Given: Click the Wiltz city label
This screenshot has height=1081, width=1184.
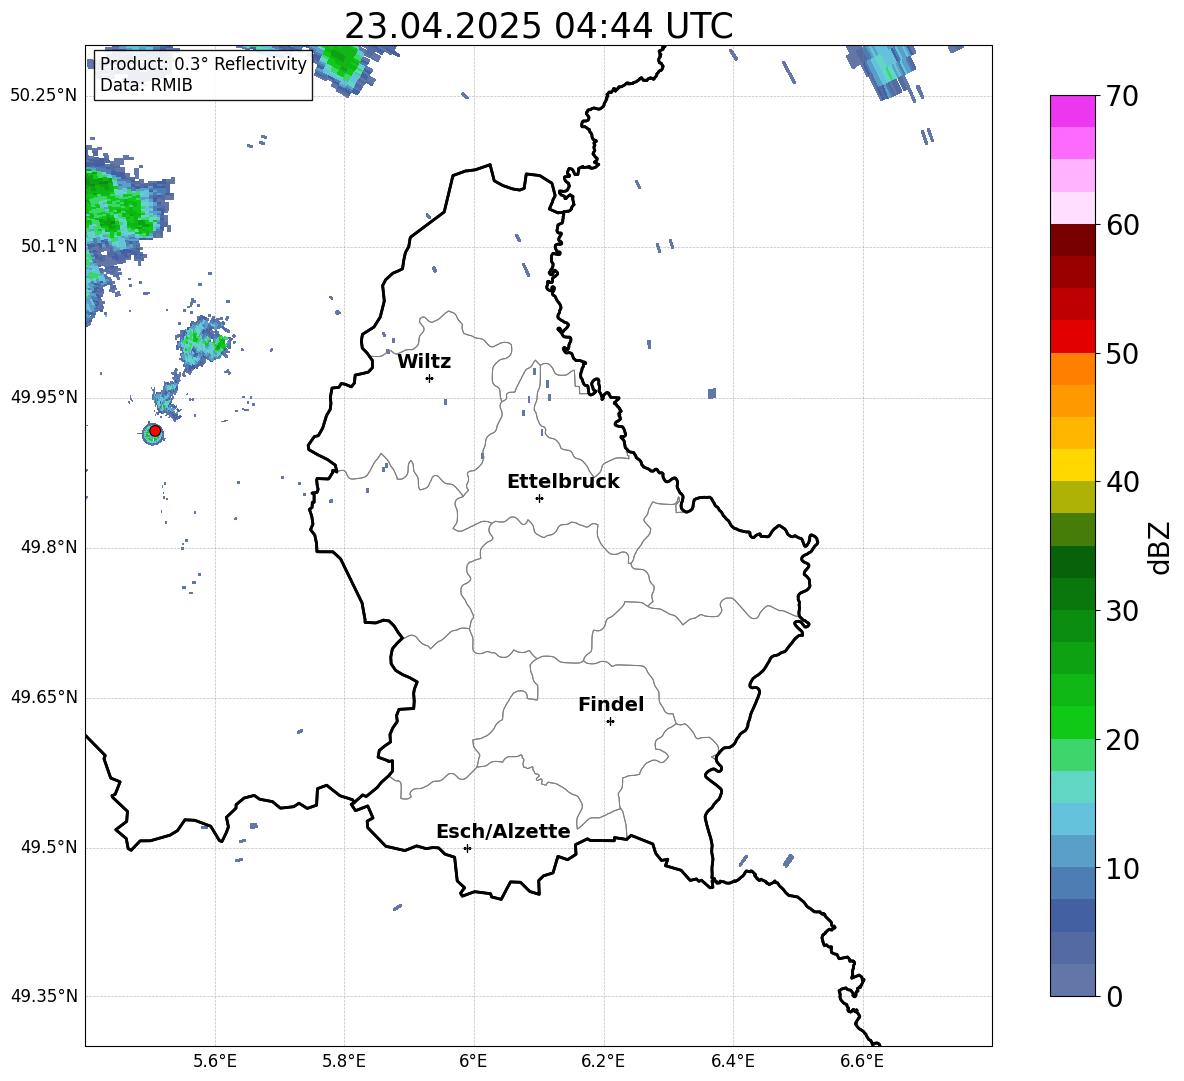Looking at the screenshot, I should [424, 362].
